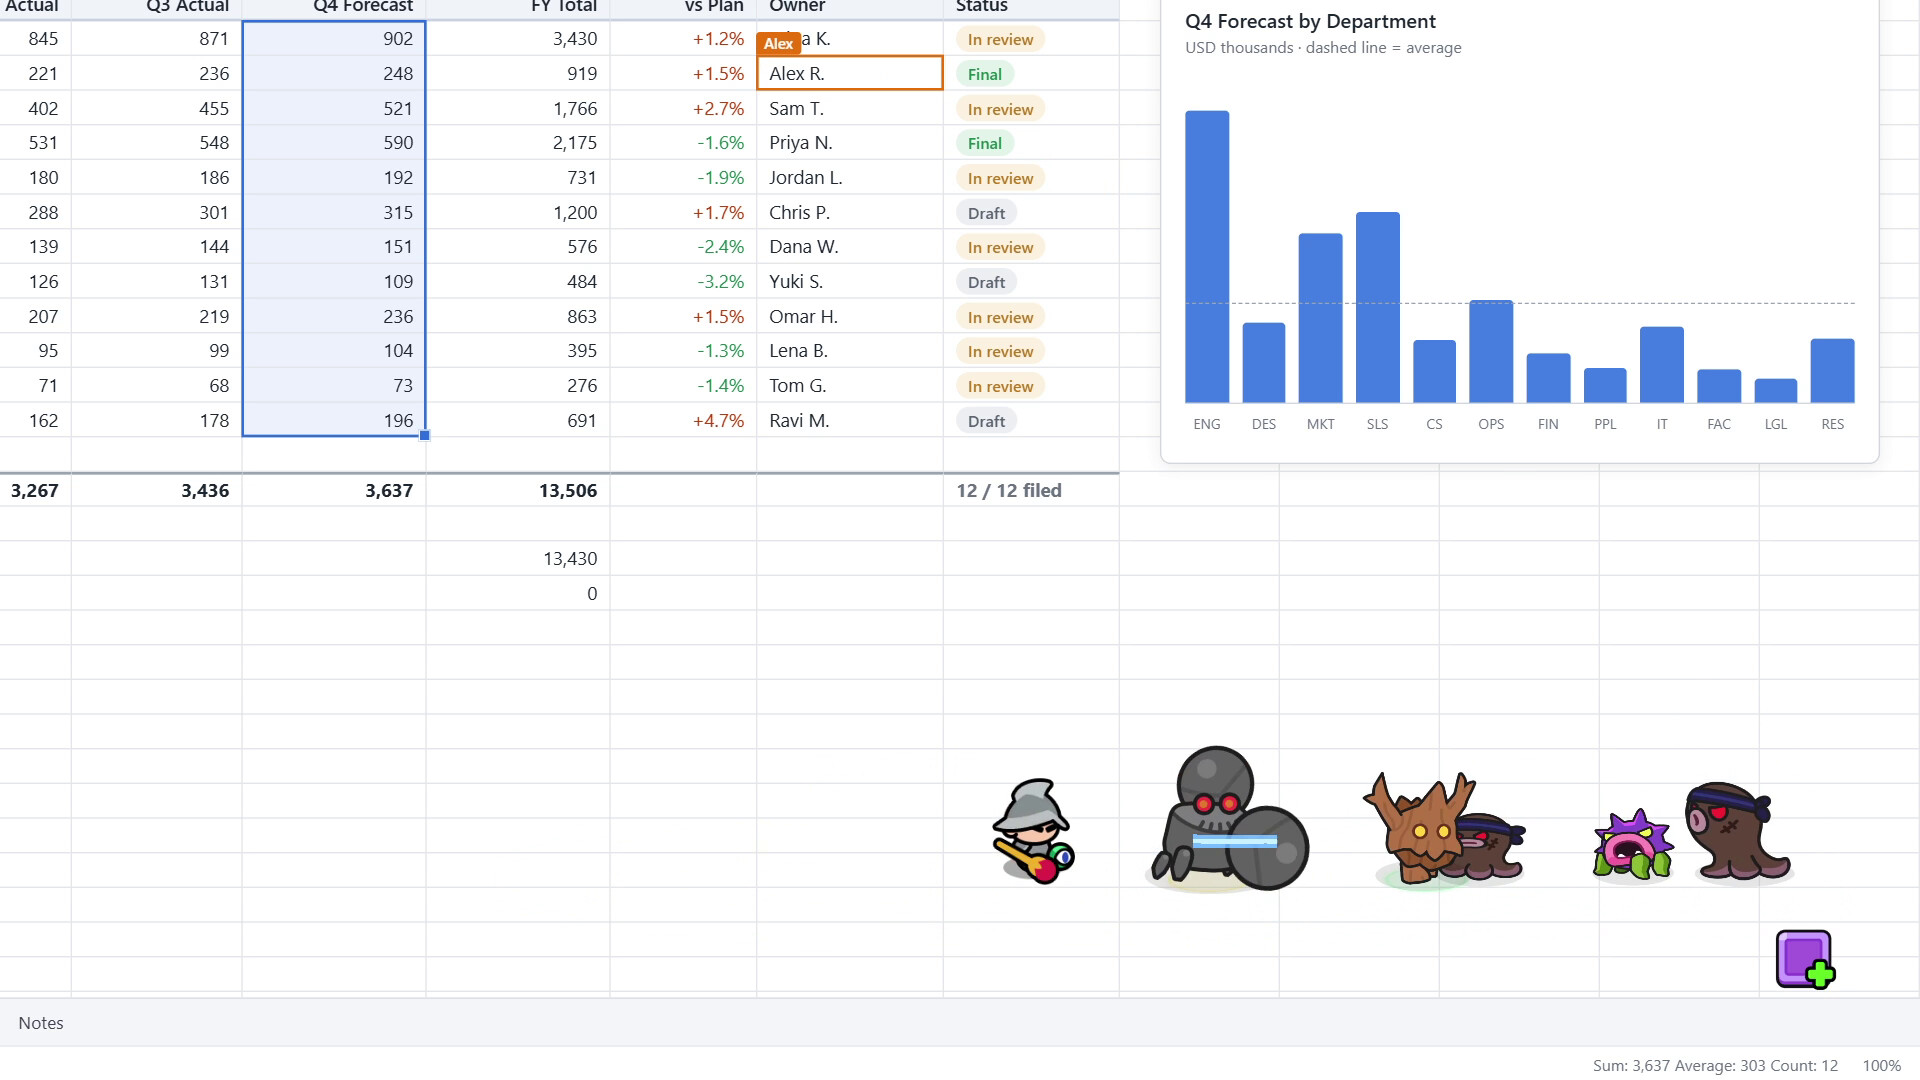Select the SLS bar in the chart

click(1378, 307)
